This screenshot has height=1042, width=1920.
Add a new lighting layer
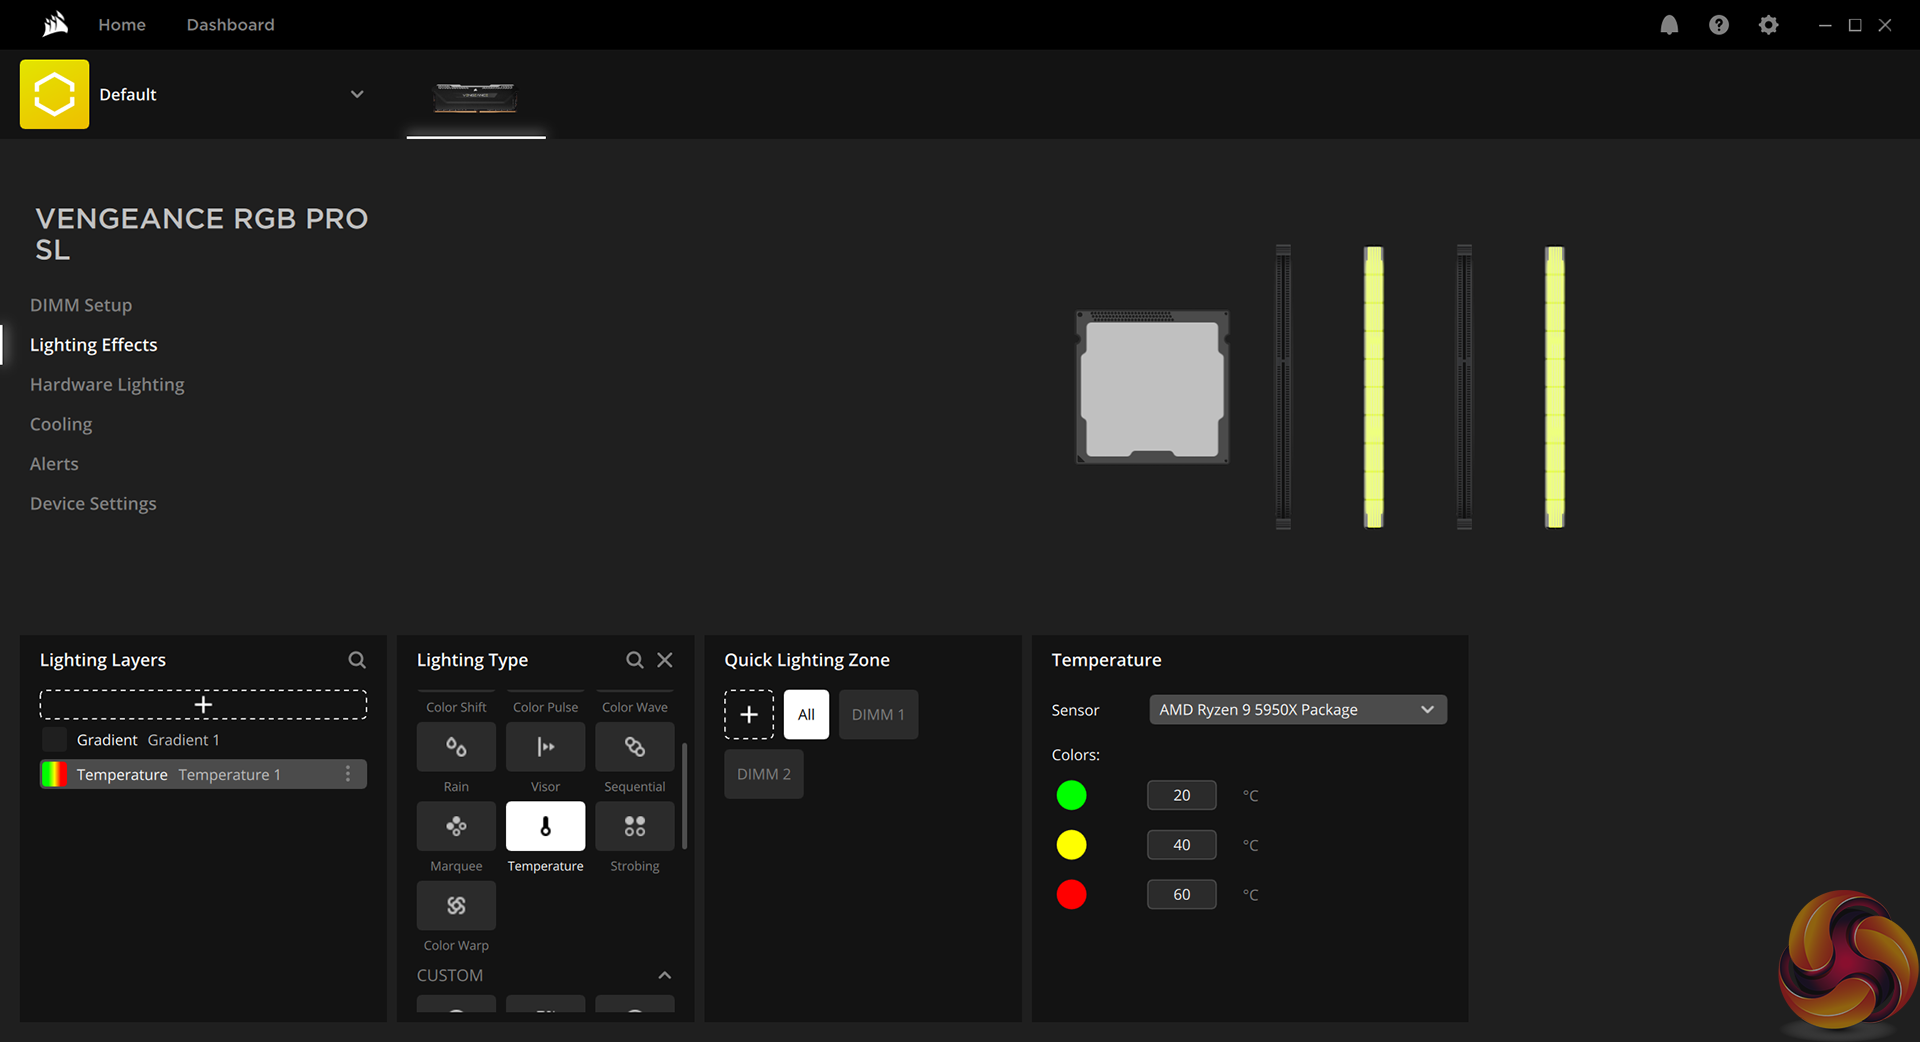[x=203, y=705]
